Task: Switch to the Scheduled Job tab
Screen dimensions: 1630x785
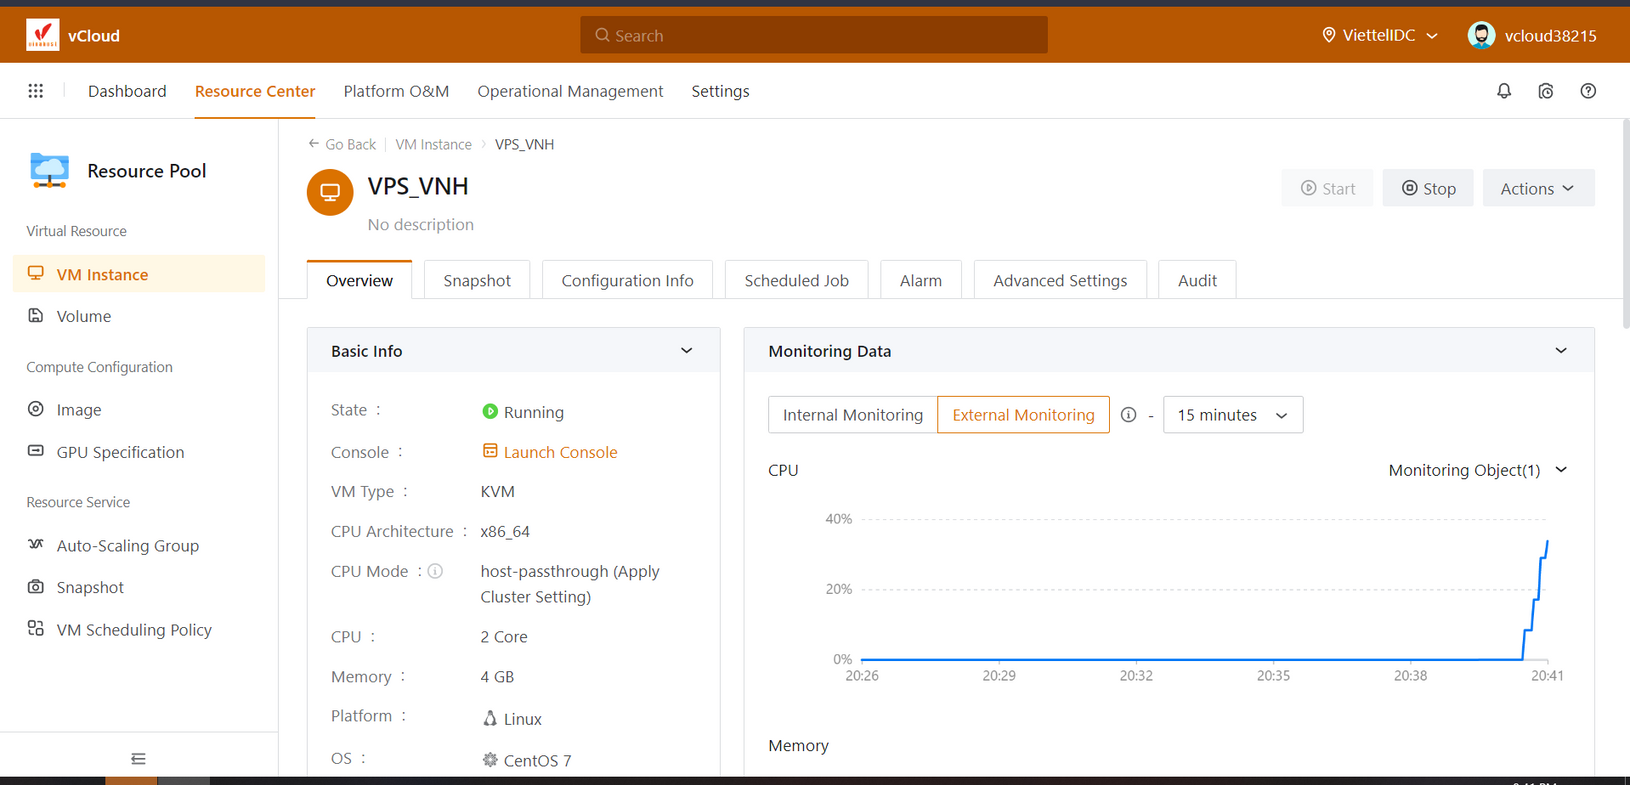Action: point(796,280)
